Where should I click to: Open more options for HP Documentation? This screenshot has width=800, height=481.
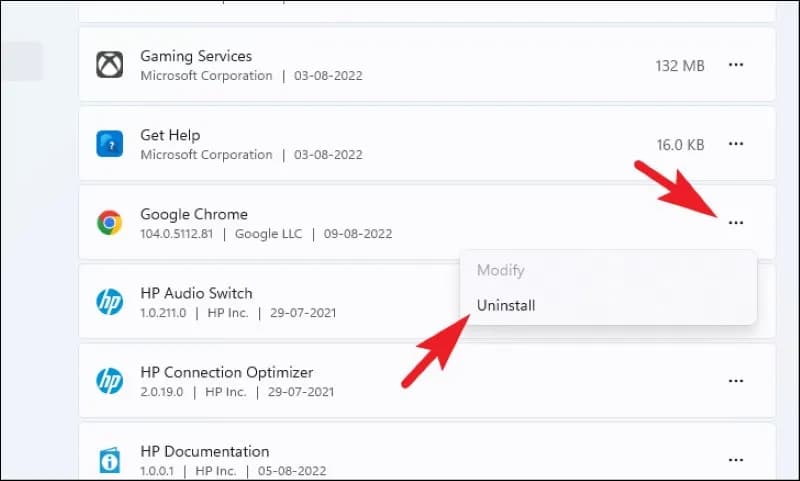(736, 460)
